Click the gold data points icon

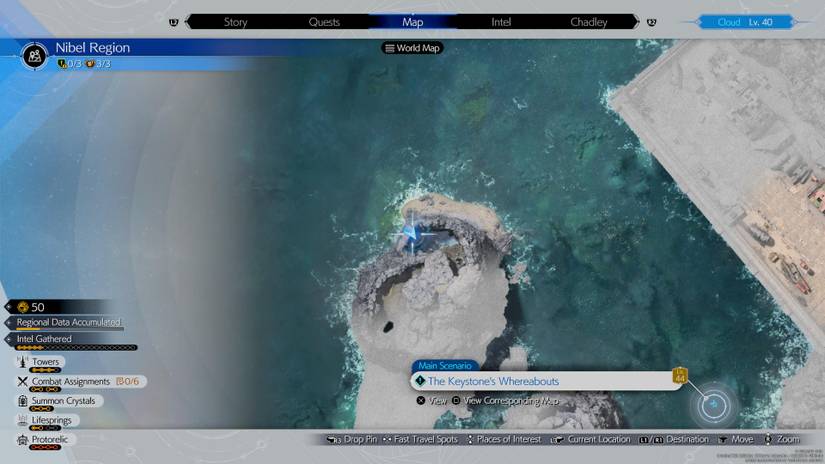click(x=22, y=307)
